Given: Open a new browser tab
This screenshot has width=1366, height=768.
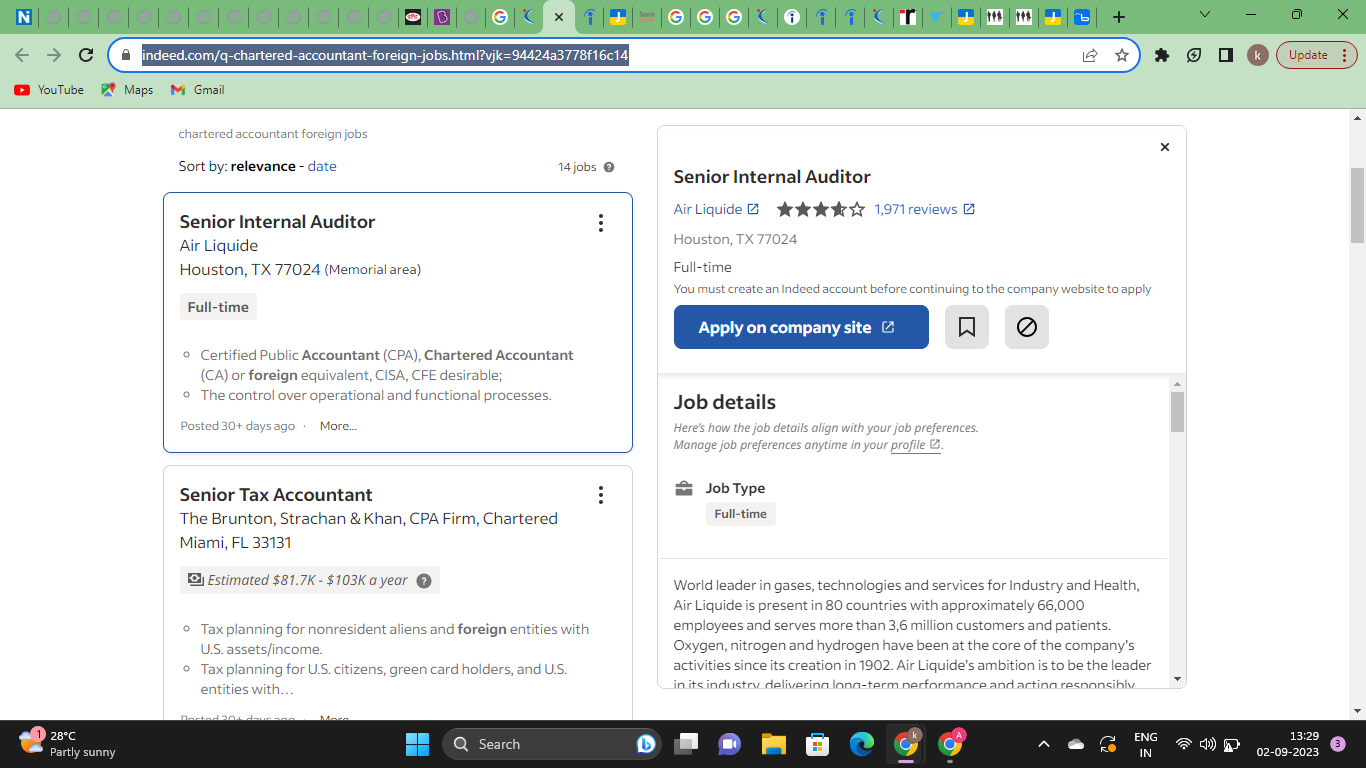Looking at the screenshot, I should [1119, 17].
